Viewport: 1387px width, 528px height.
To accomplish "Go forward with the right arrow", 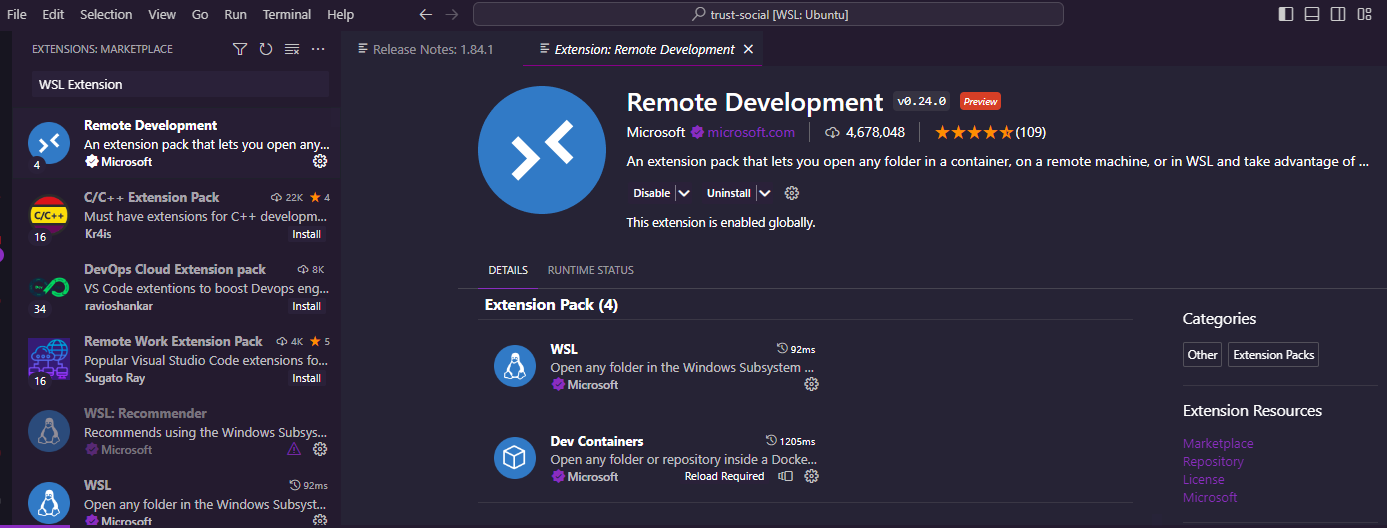I will tap(452, 14).
